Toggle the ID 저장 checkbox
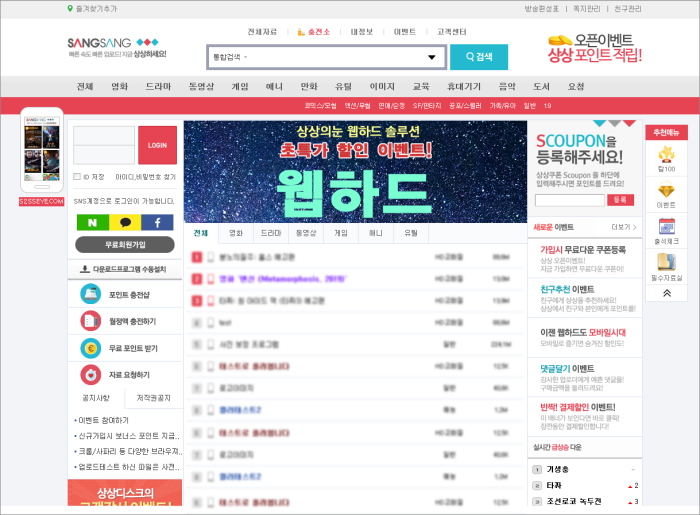The image size is (700, 515). coord(77,177)
